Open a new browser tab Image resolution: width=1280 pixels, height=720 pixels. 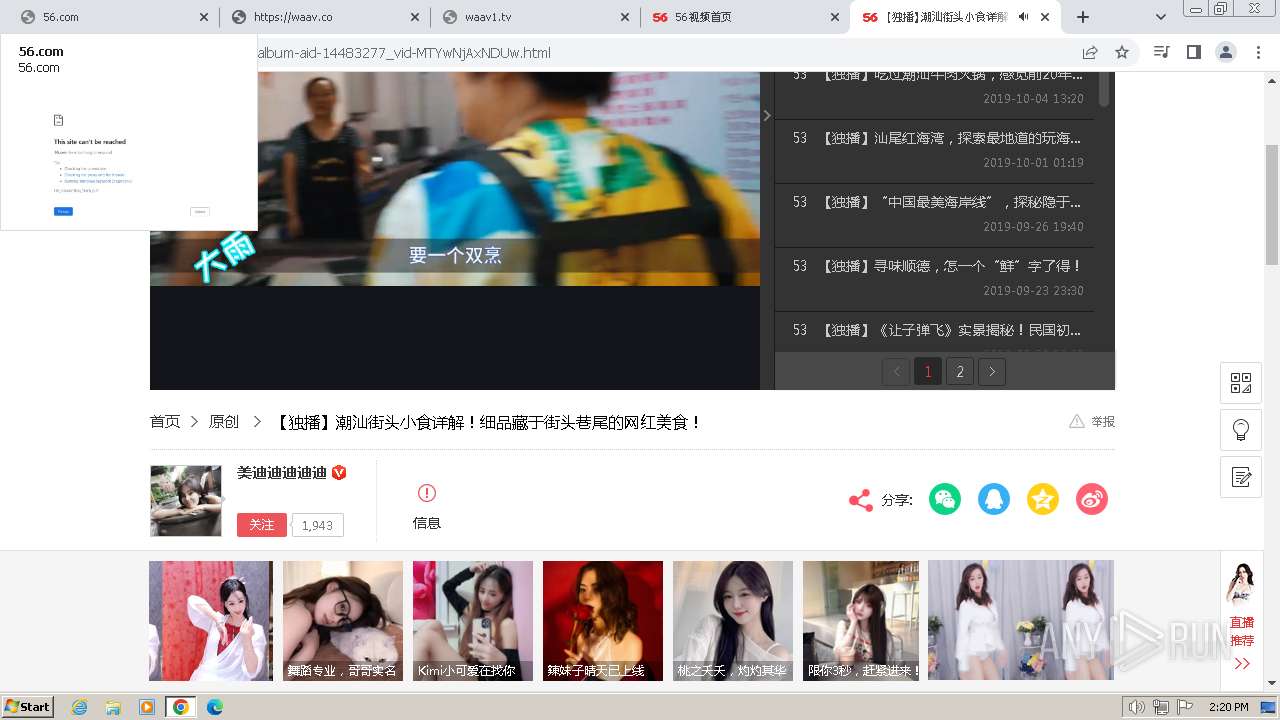(x=1082, y=17)
